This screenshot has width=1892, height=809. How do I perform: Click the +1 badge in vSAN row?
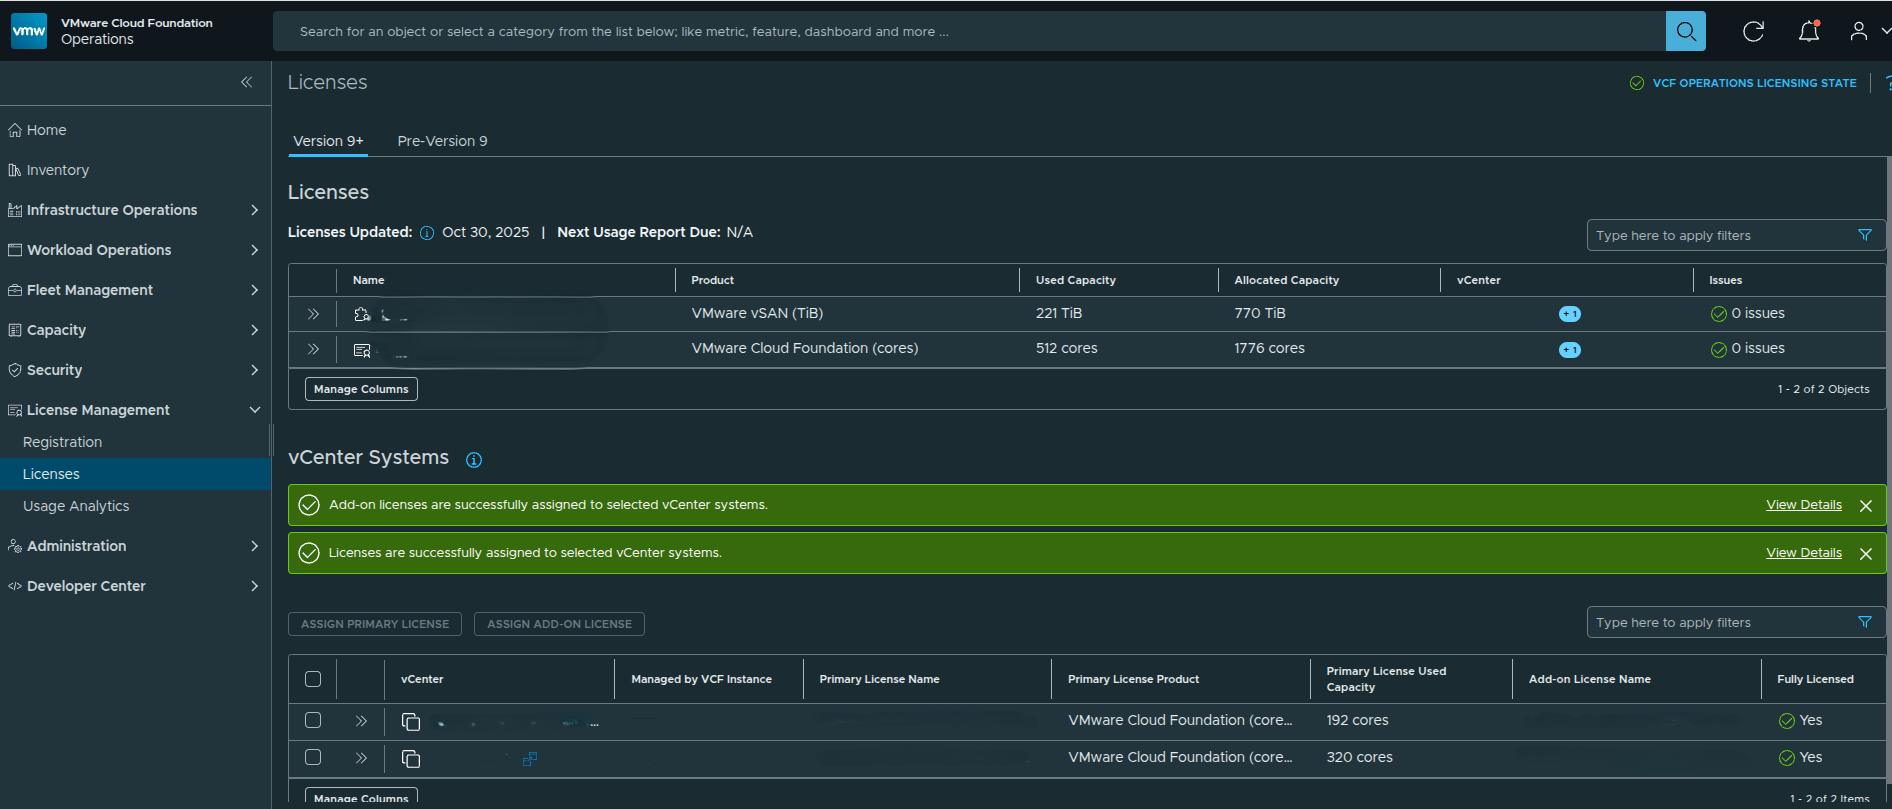coord(1569,314)
